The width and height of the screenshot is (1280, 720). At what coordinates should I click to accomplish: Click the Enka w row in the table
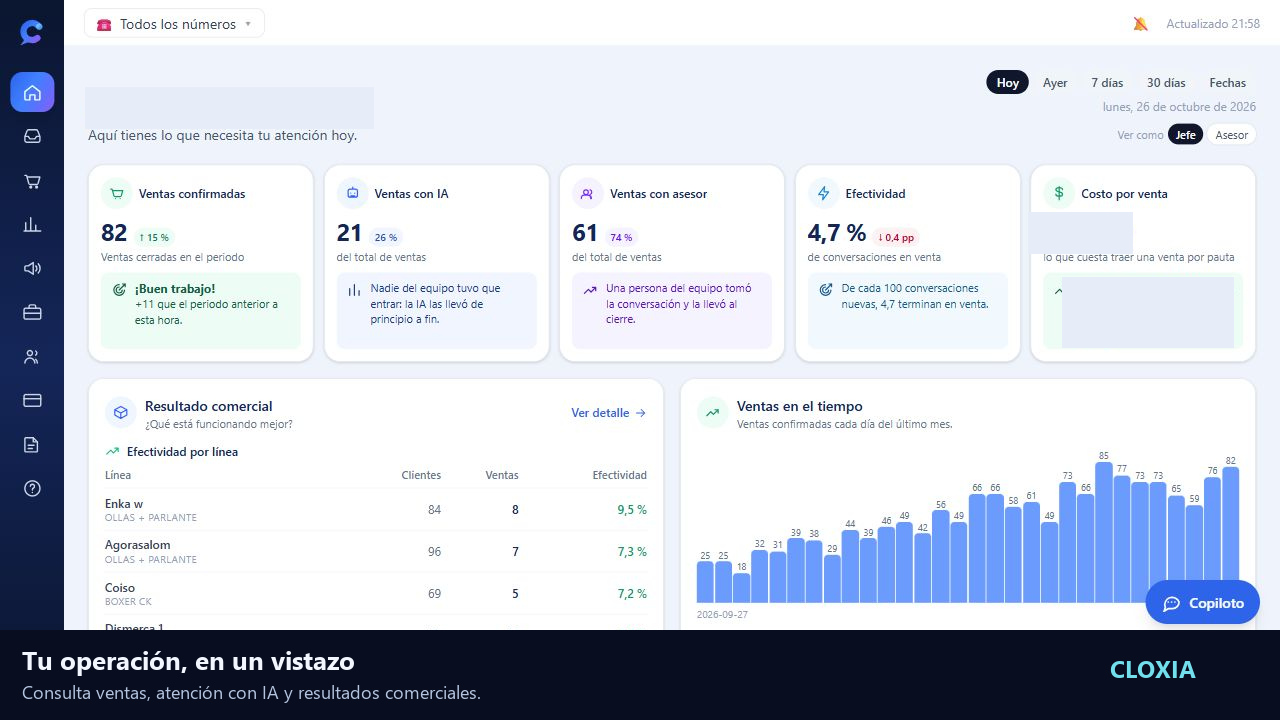tap(376, 510)
